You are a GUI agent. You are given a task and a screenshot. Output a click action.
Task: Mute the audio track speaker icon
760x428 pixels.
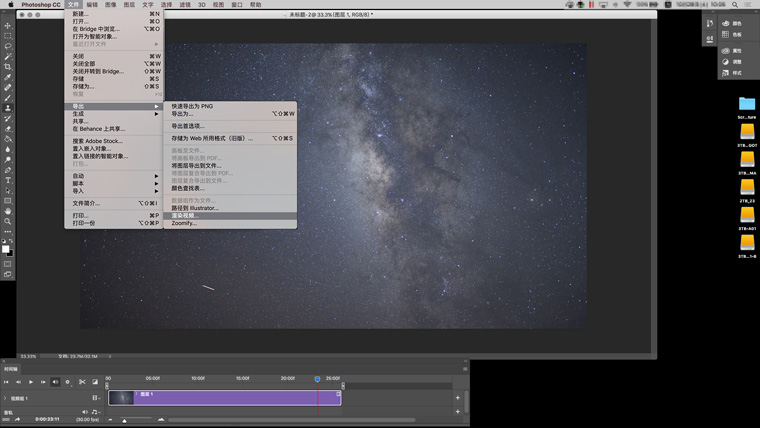pyautogui.click(x=85, y=412)
